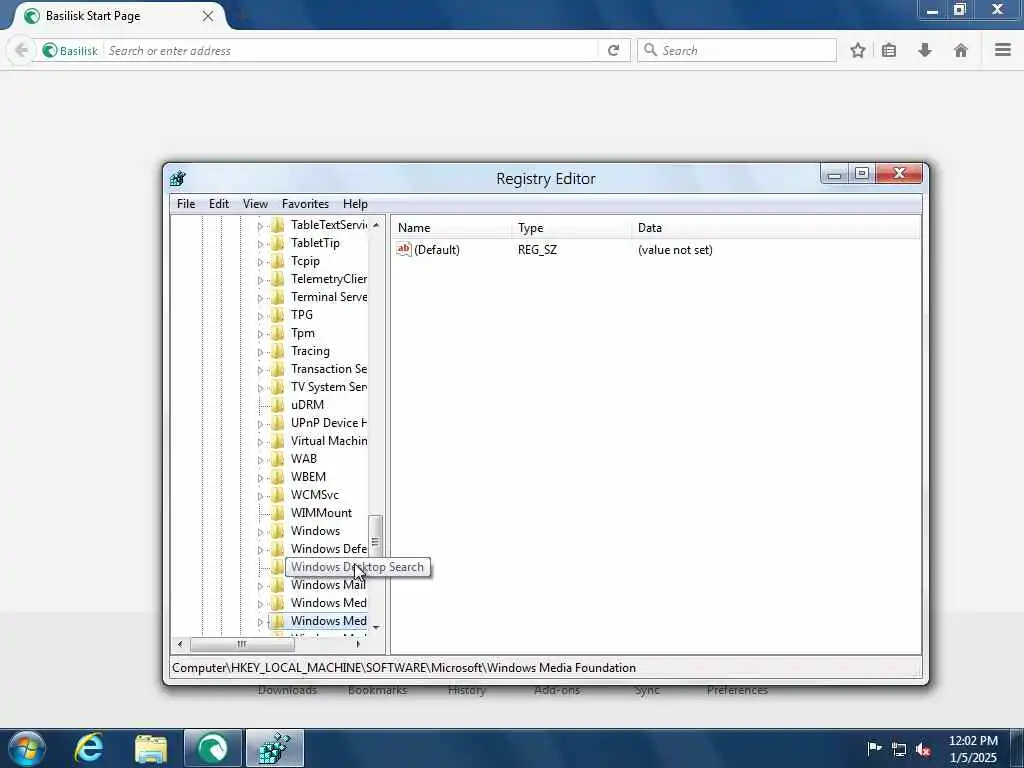Select the Tpm folder icon
Image resolution: width=1024 pixels, height=768 pixels.
coord(278,333)
